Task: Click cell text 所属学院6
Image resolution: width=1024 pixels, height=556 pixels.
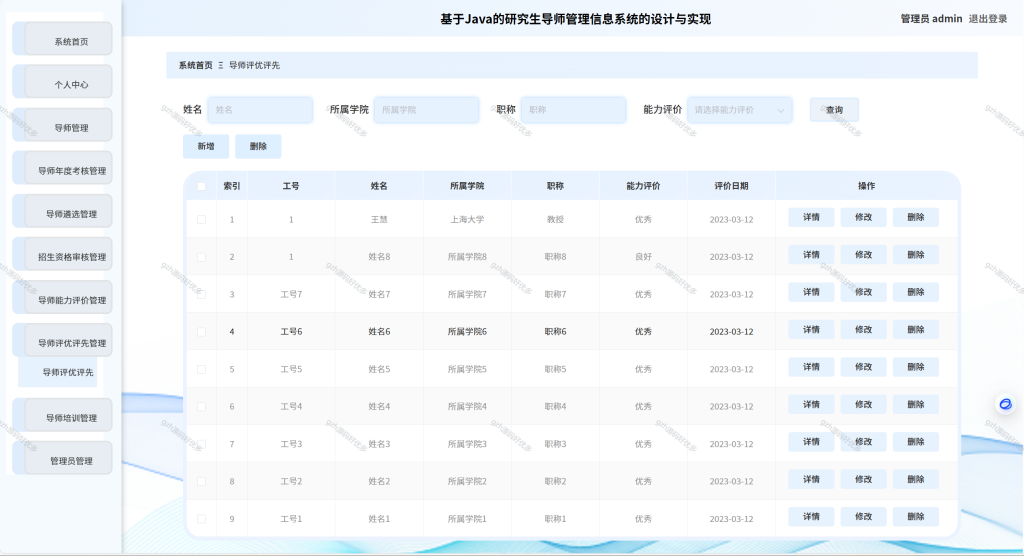Action: point(467,332)
